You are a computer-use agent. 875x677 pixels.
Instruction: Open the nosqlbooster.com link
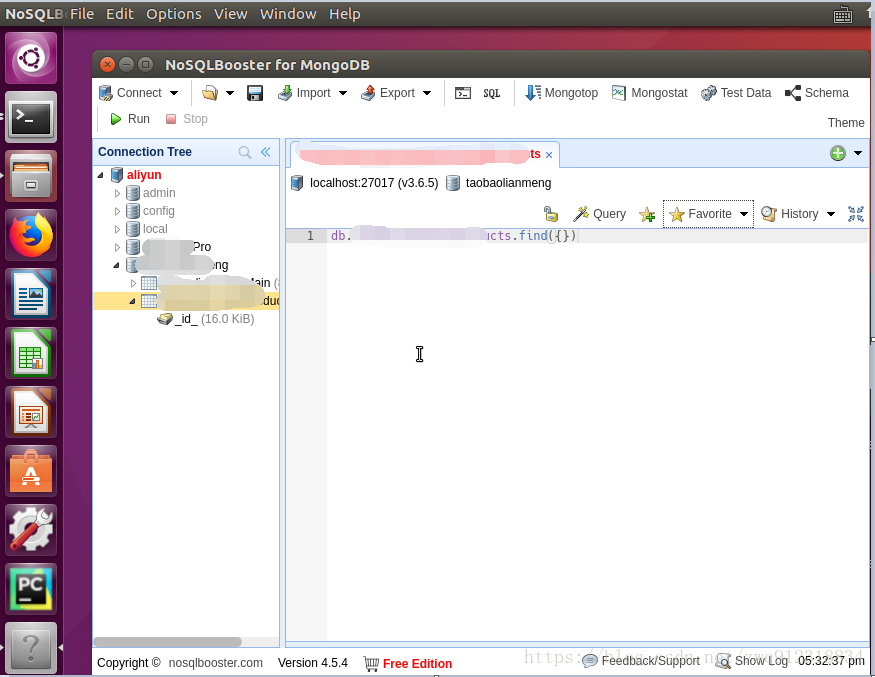point(215,663)
